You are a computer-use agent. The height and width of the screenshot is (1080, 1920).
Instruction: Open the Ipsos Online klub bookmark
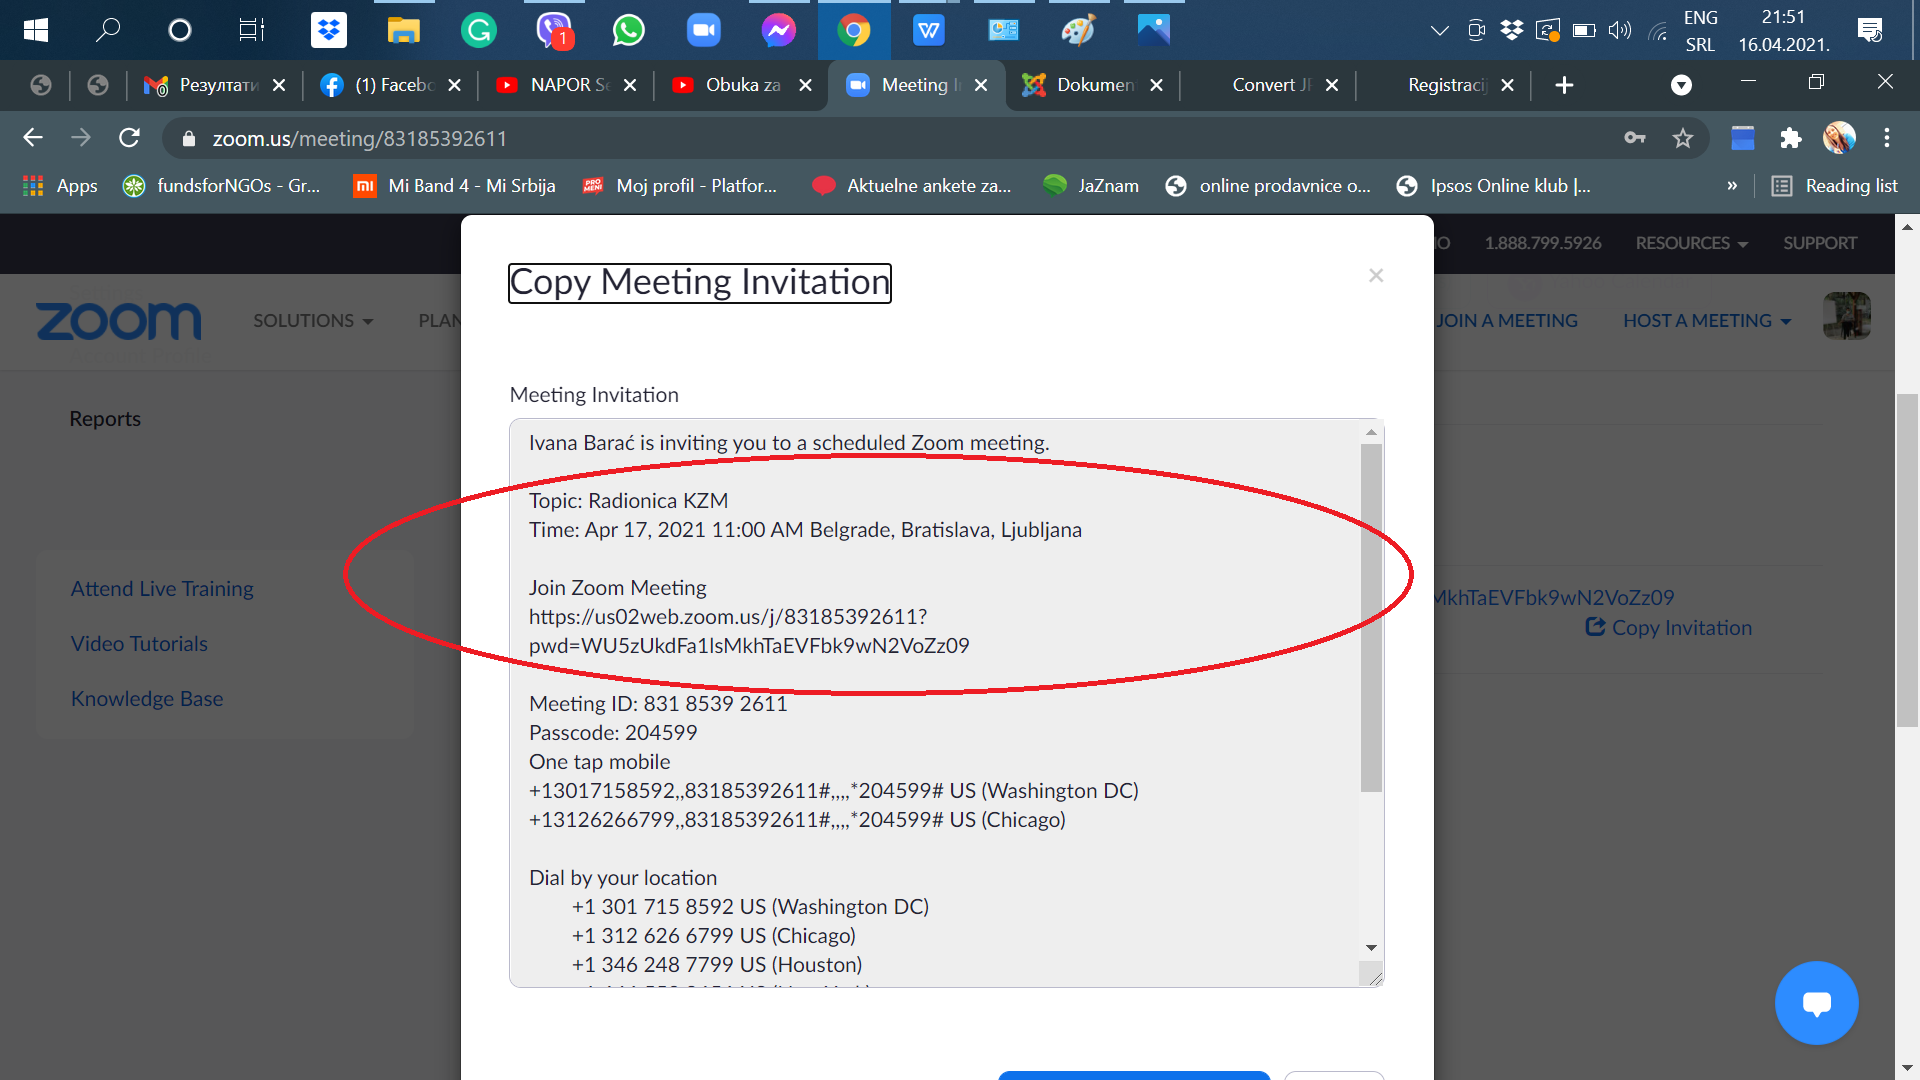(x=1494, y=185)
